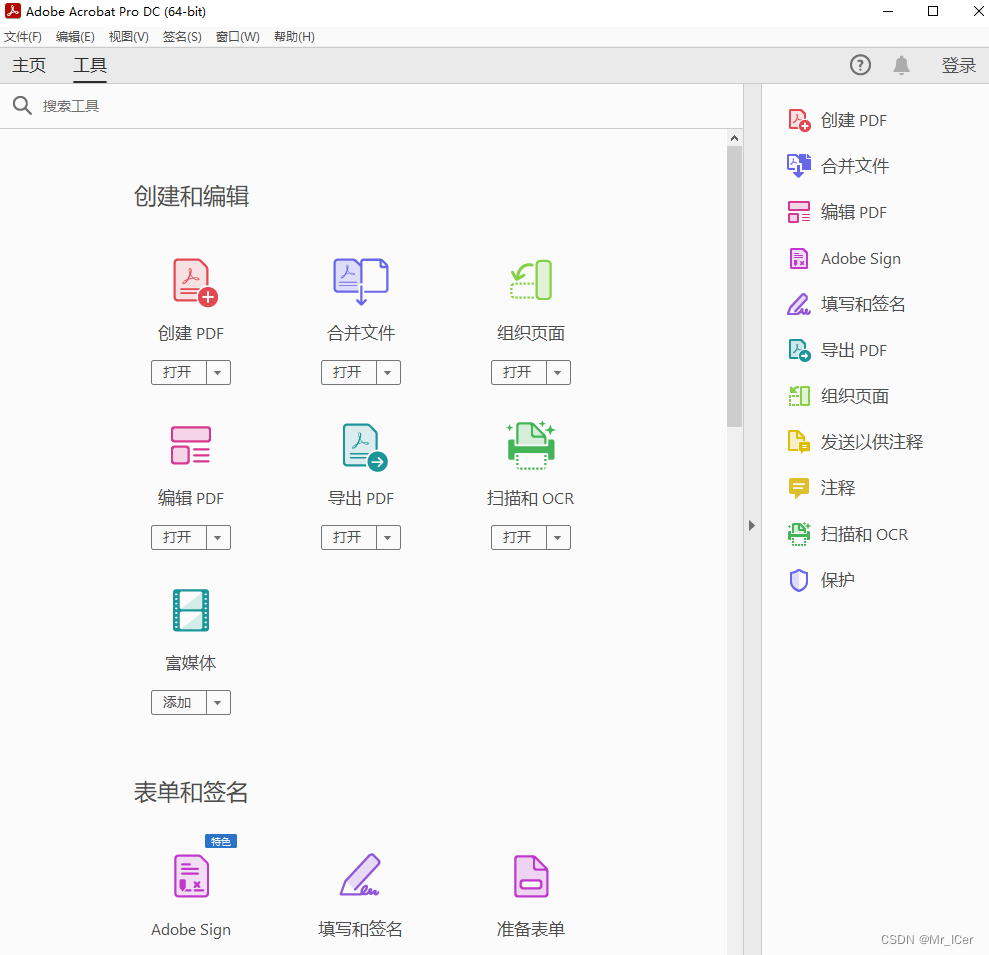Expand dropdown arrow next to 创建 PDF 打开

218,373
